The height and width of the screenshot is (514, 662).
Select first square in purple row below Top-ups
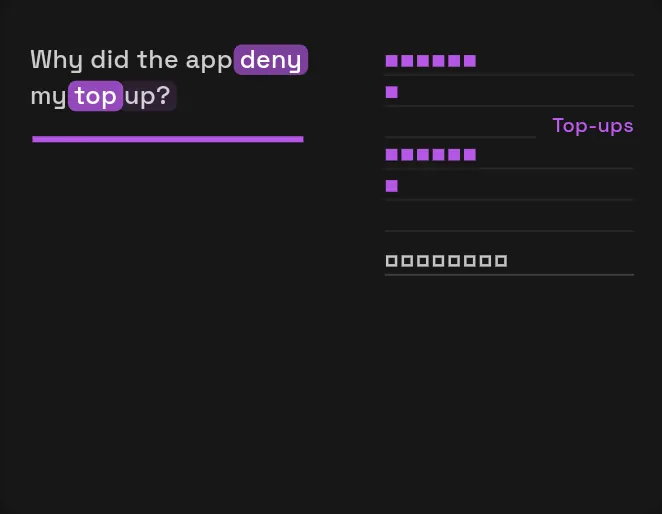391,155
